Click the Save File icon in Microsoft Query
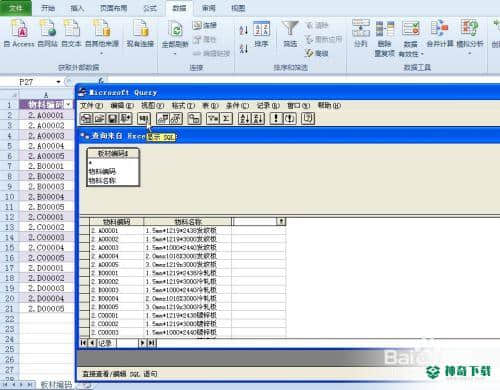This screenshot has width=500, height=390. point(113,118)
